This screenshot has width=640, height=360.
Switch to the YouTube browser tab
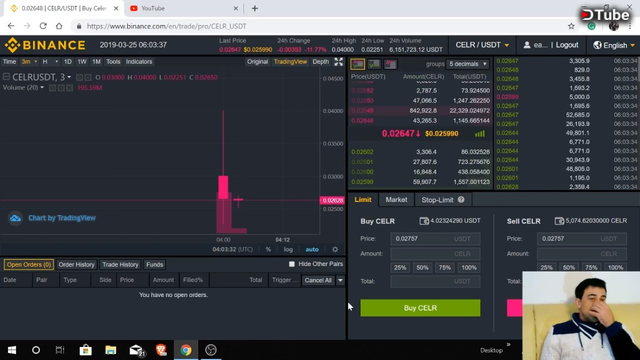coord(184,8)
